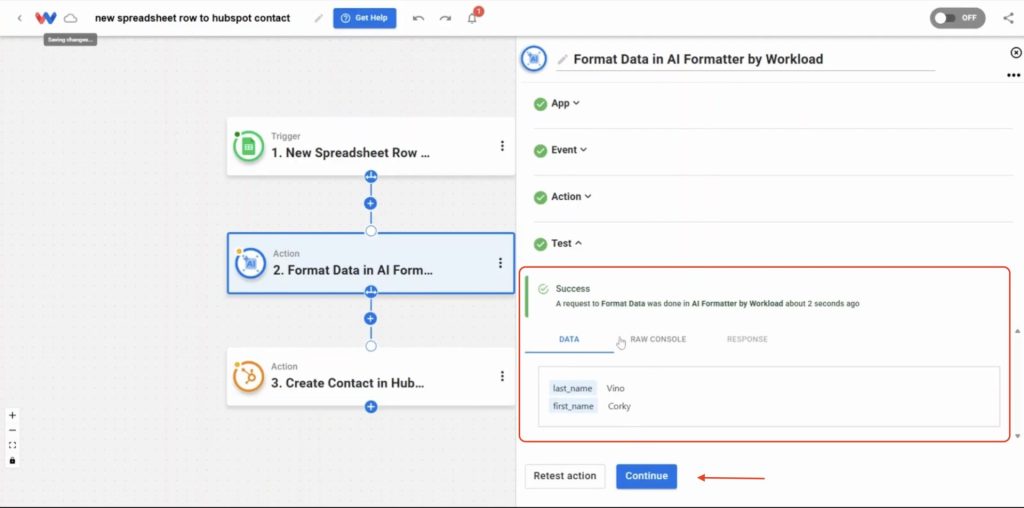Click the Continue button

647,476
